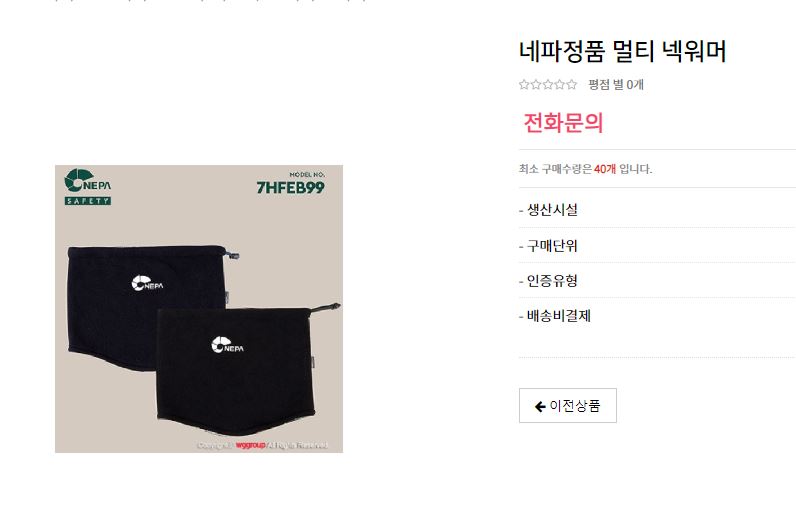This screenshot has height=508, width=796.
Task: Click the minimum purchase quantity 40개 text
Action: point(605,169)
